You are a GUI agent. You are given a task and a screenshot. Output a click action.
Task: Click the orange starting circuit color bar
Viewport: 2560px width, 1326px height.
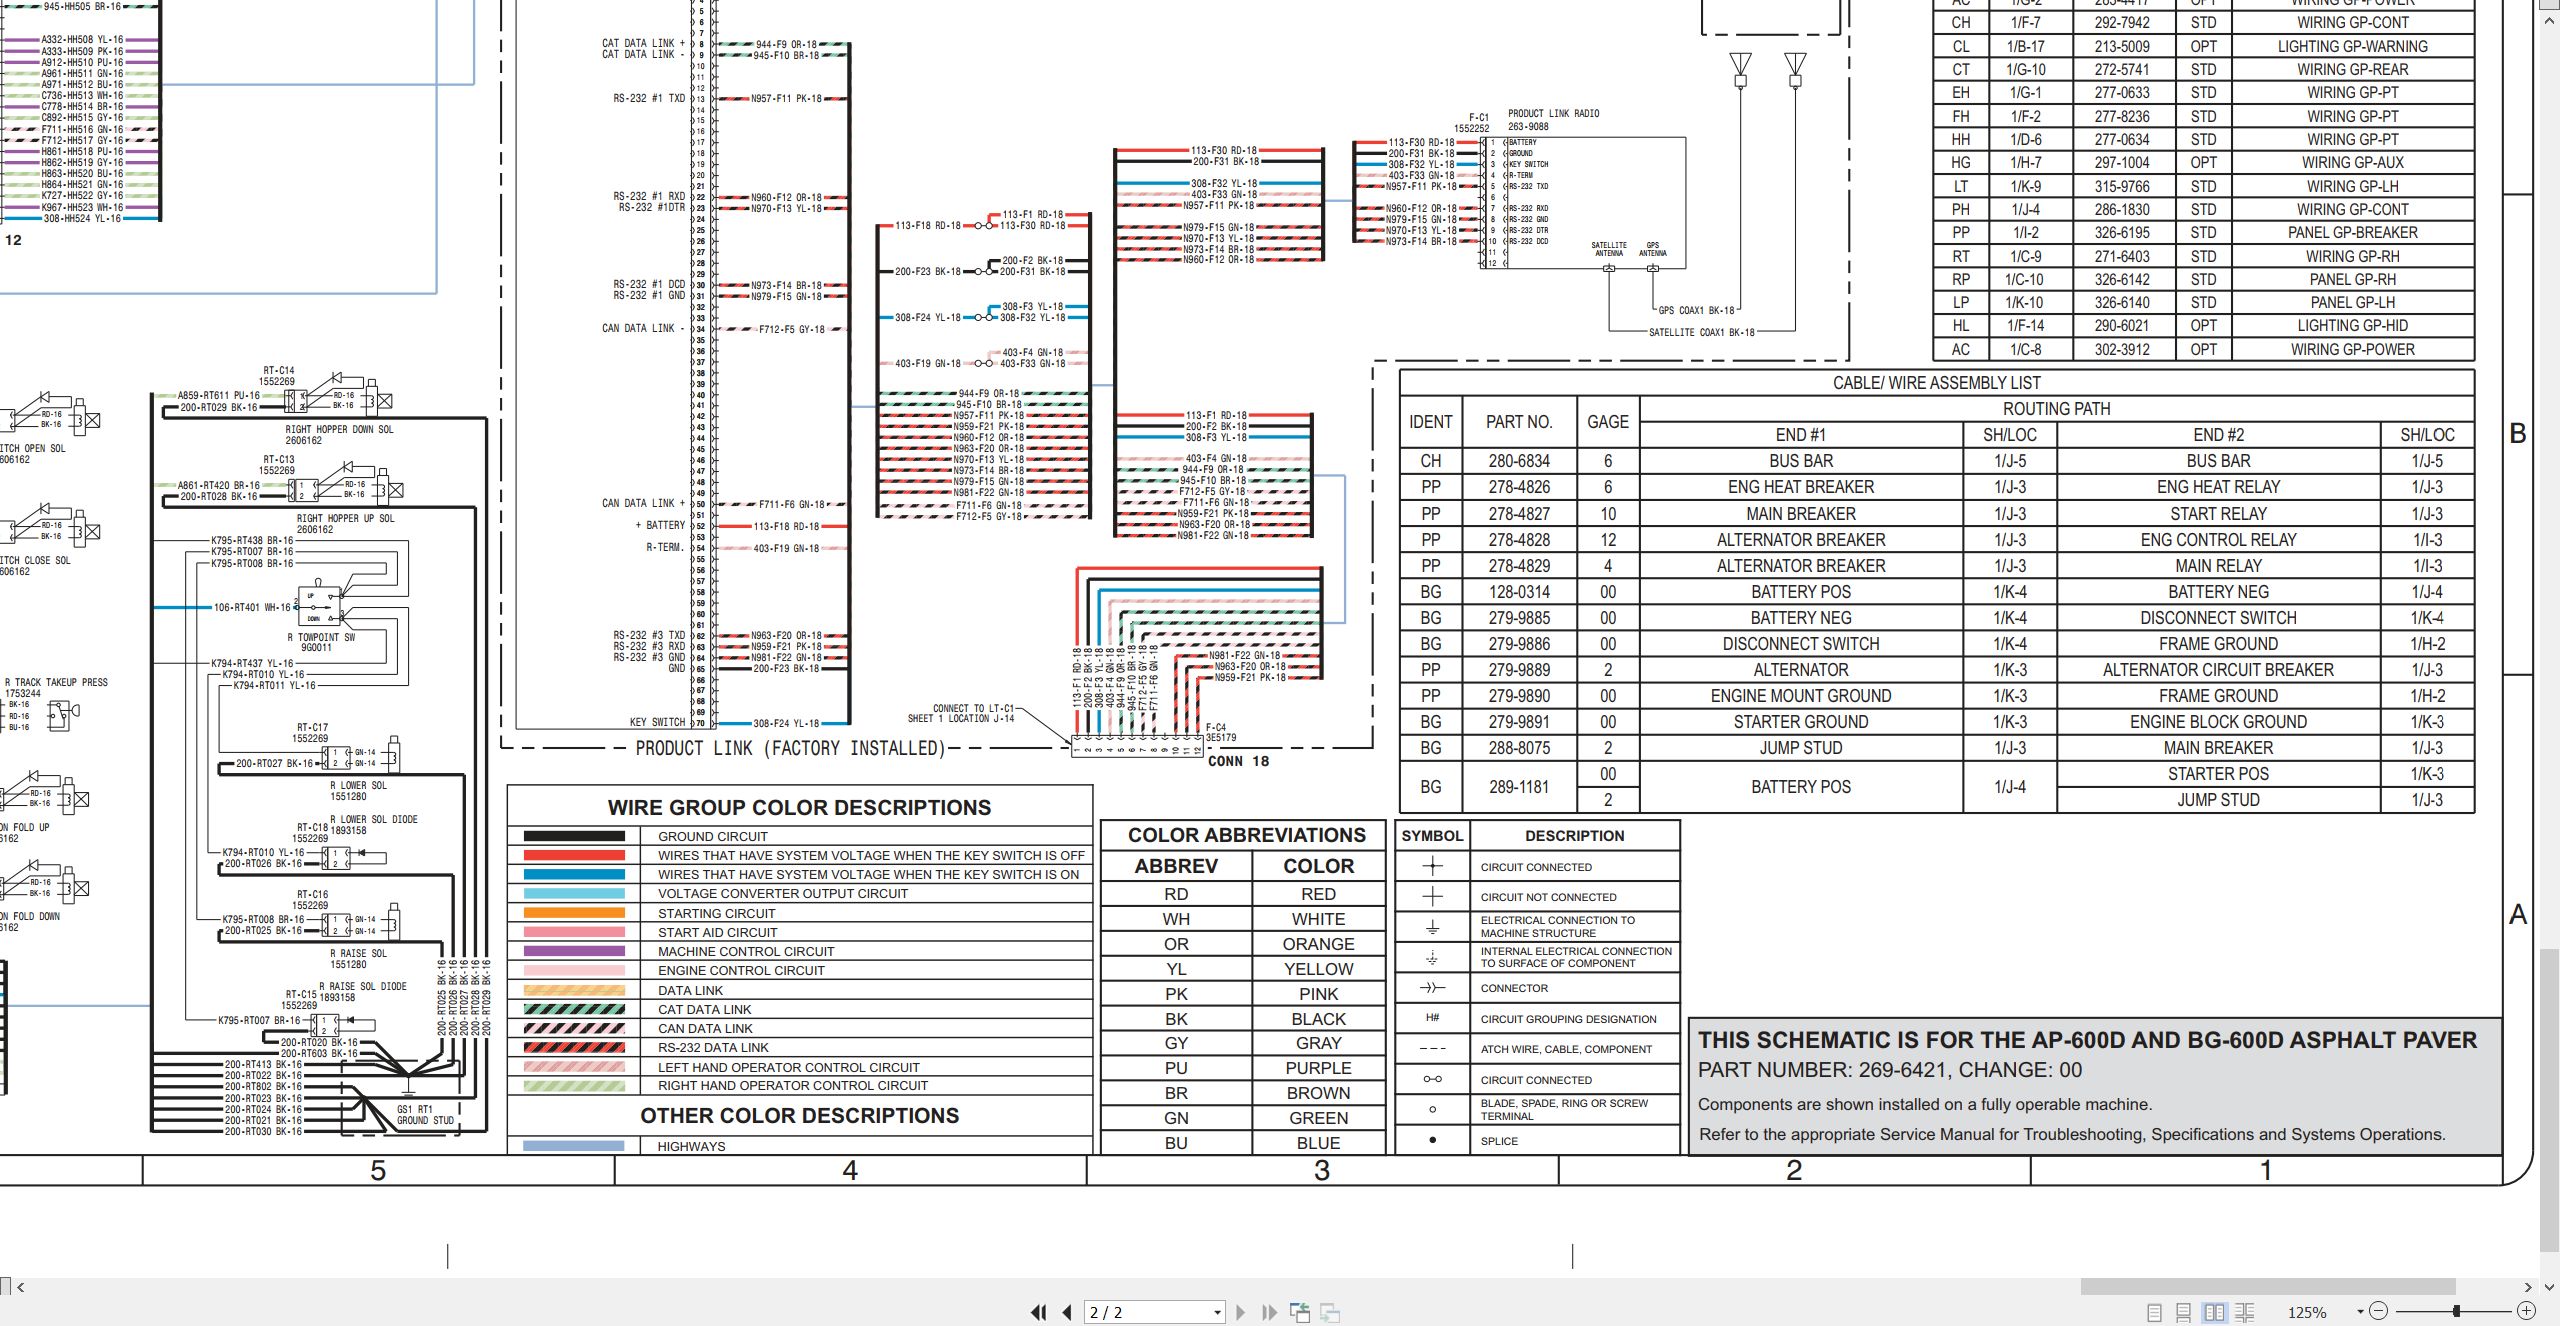tap(574, 913)
